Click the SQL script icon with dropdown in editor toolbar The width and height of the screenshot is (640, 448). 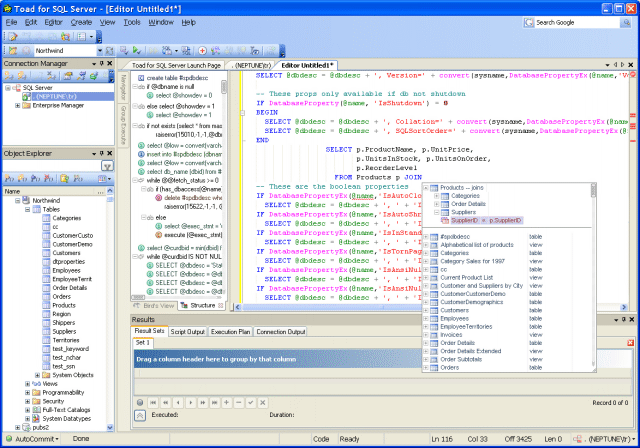(x=169, y=51)
